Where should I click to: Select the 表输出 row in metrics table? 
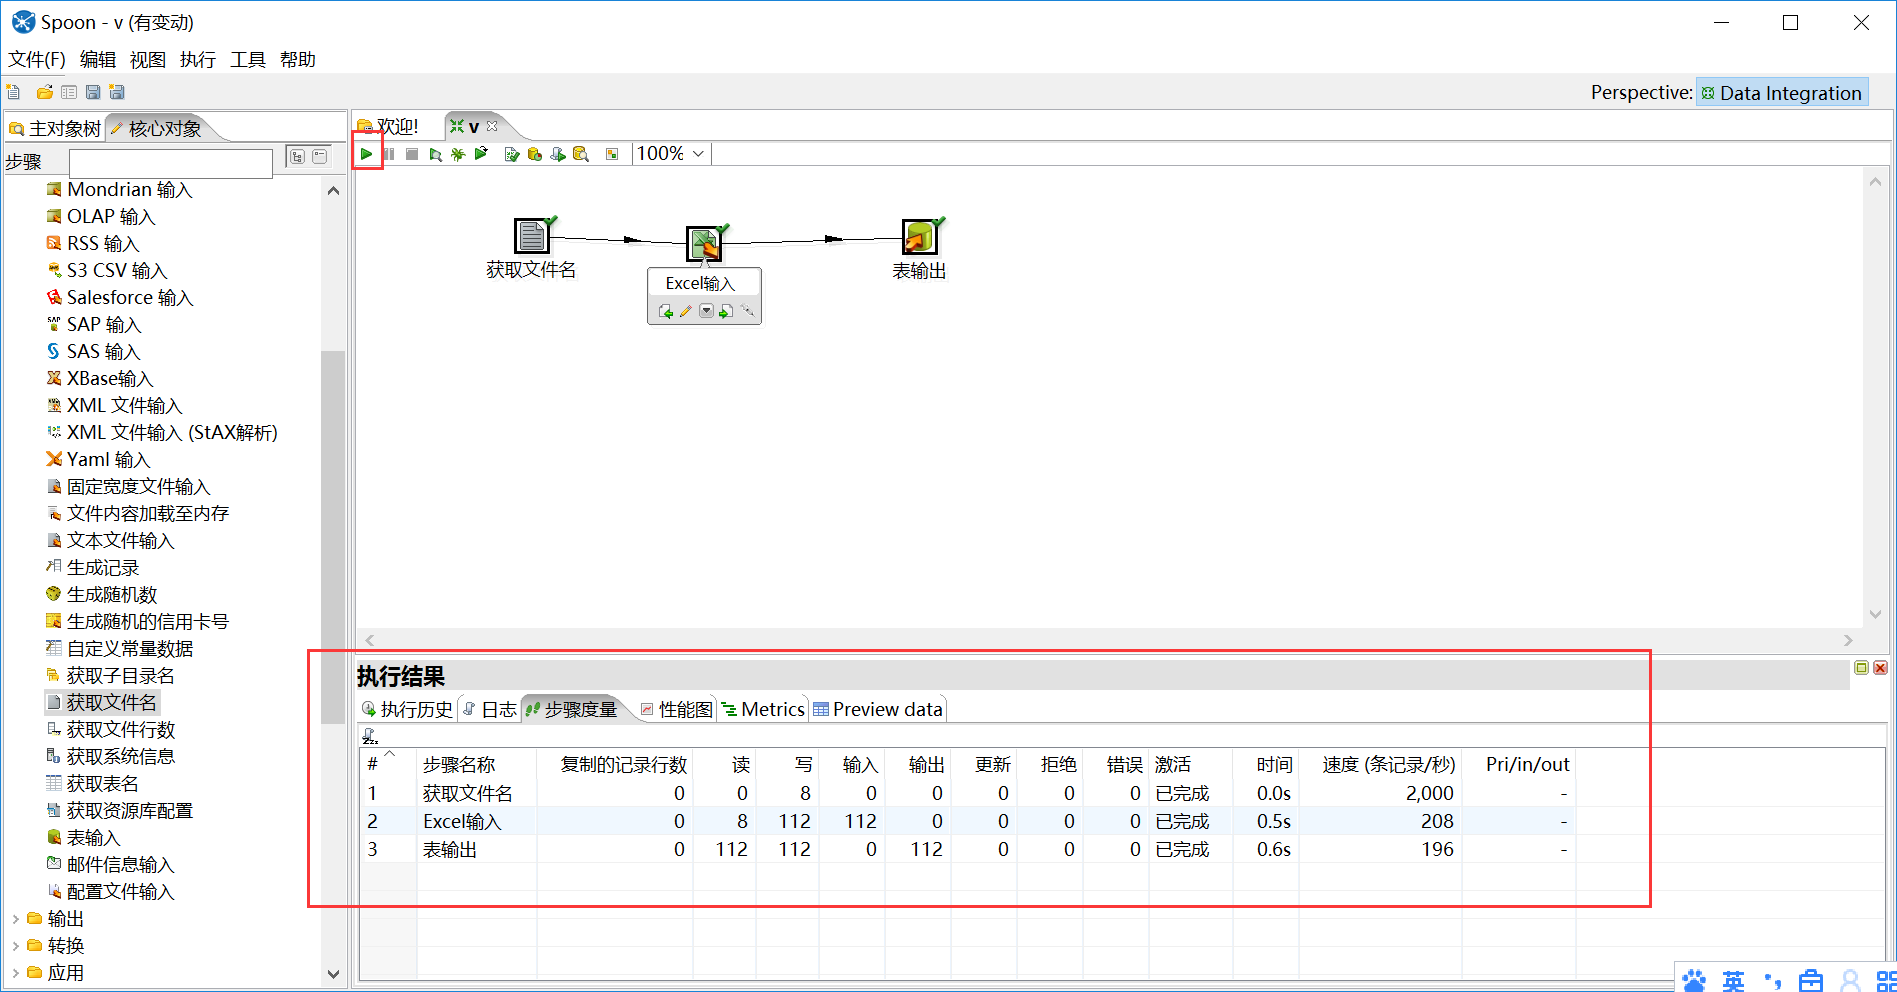[967, 849]
